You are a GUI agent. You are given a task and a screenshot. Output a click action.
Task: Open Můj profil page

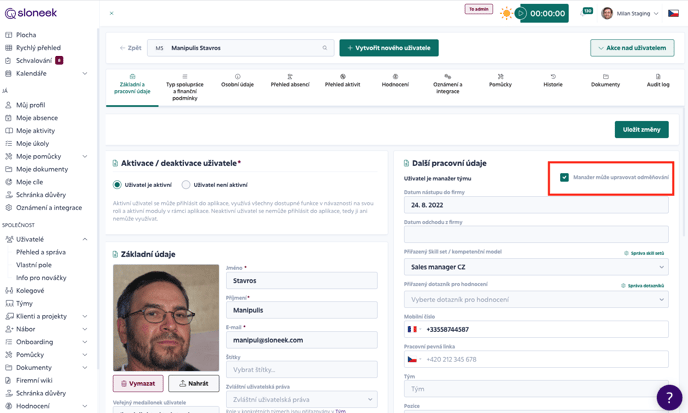click(x=30, y=105)
